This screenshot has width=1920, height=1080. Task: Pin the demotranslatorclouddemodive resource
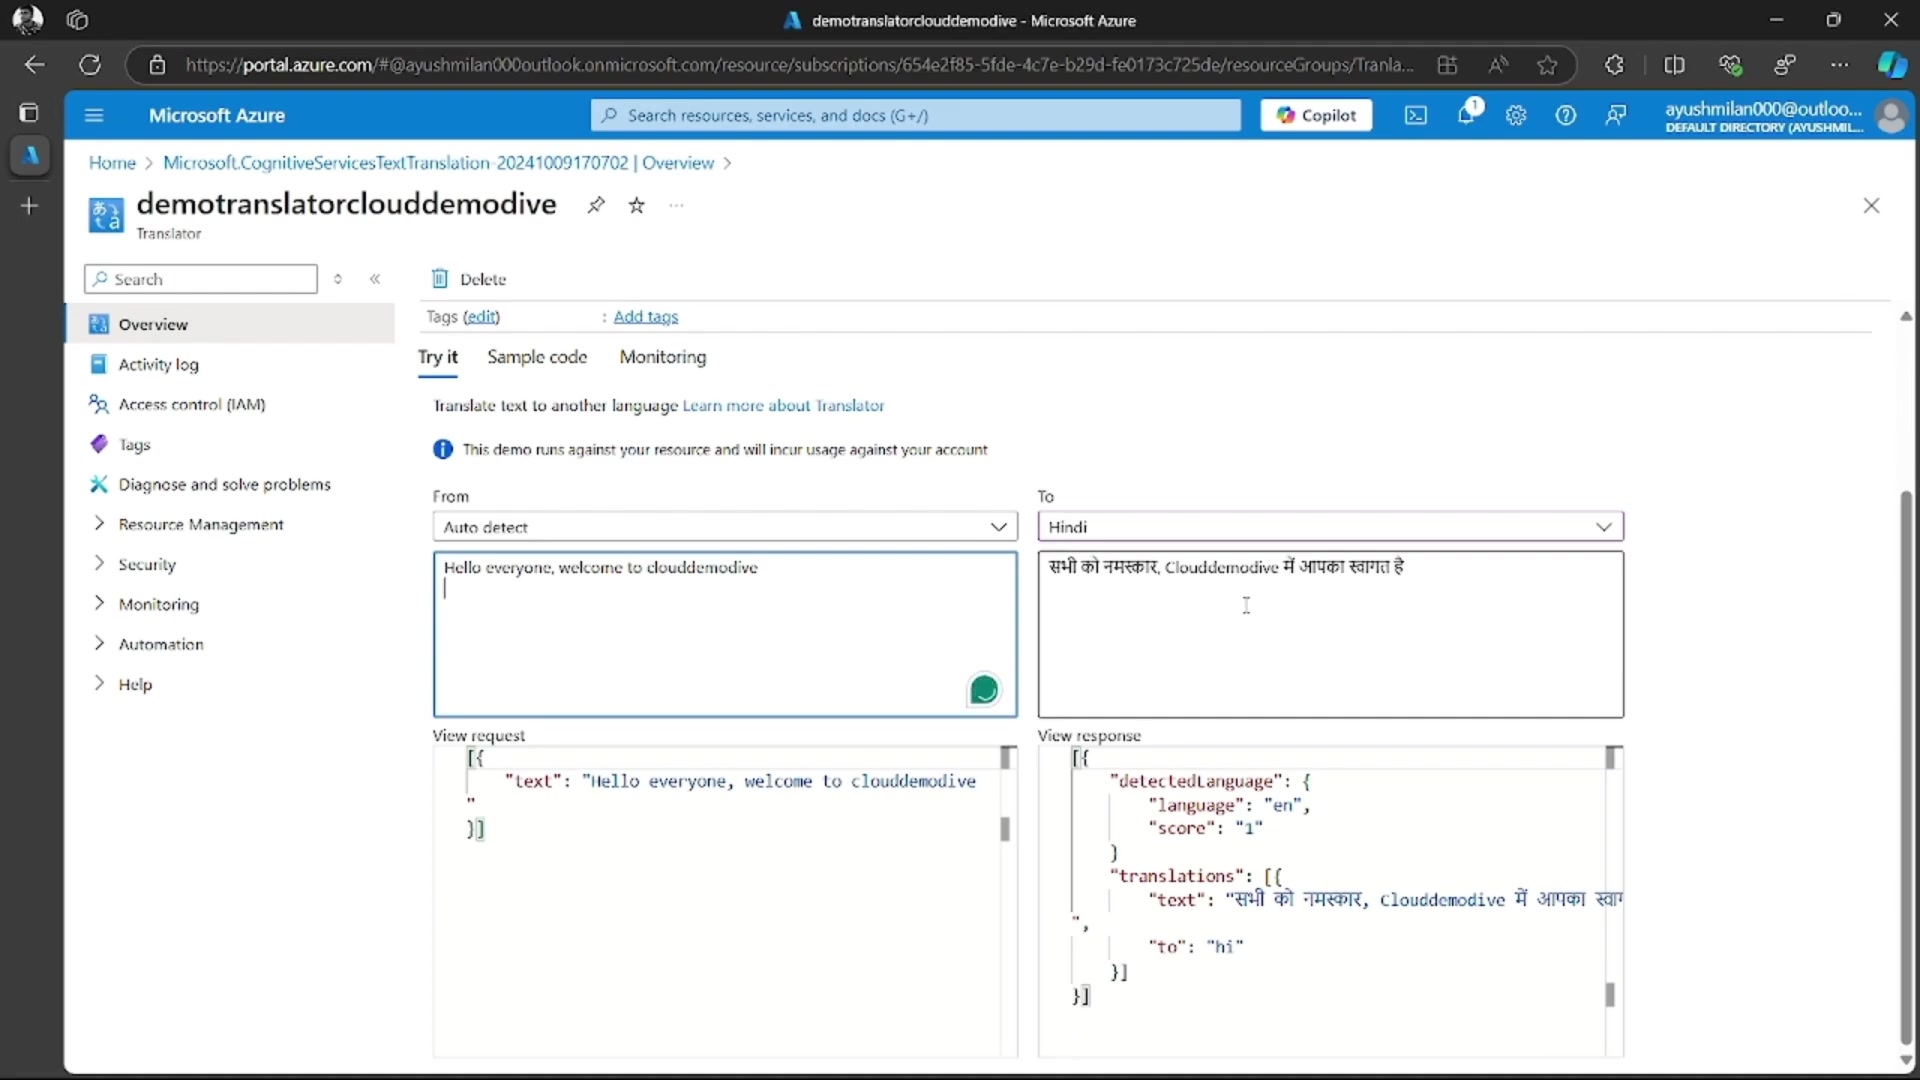point(596,205)
